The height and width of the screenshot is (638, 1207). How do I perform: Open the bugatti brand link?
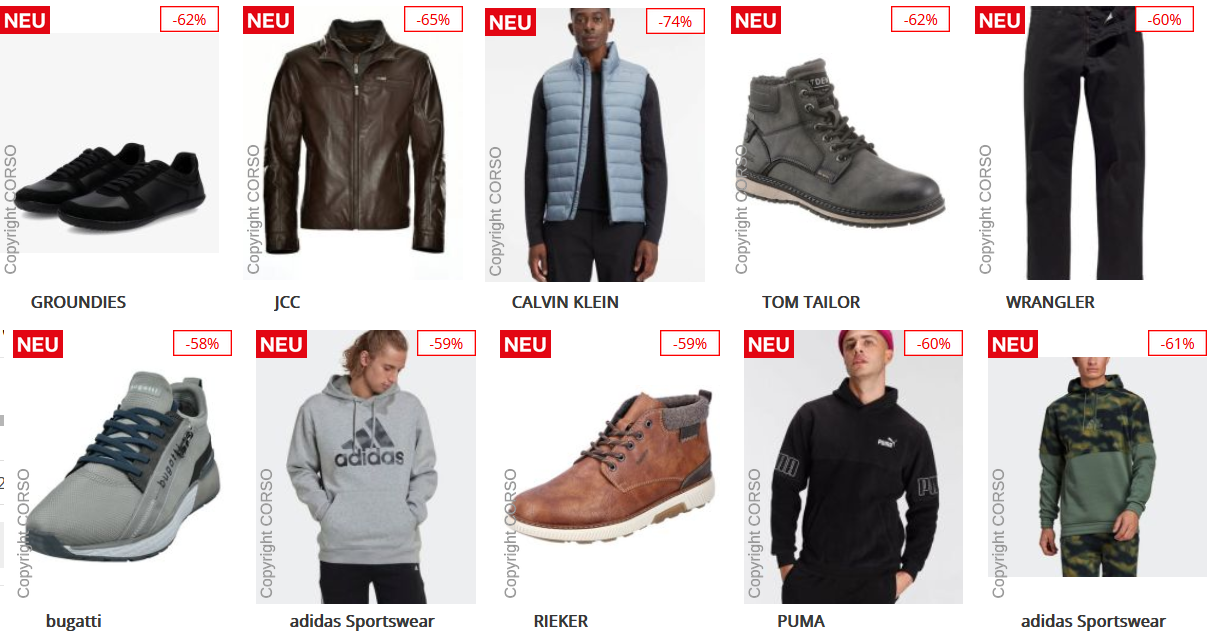(x=74, y=621)
